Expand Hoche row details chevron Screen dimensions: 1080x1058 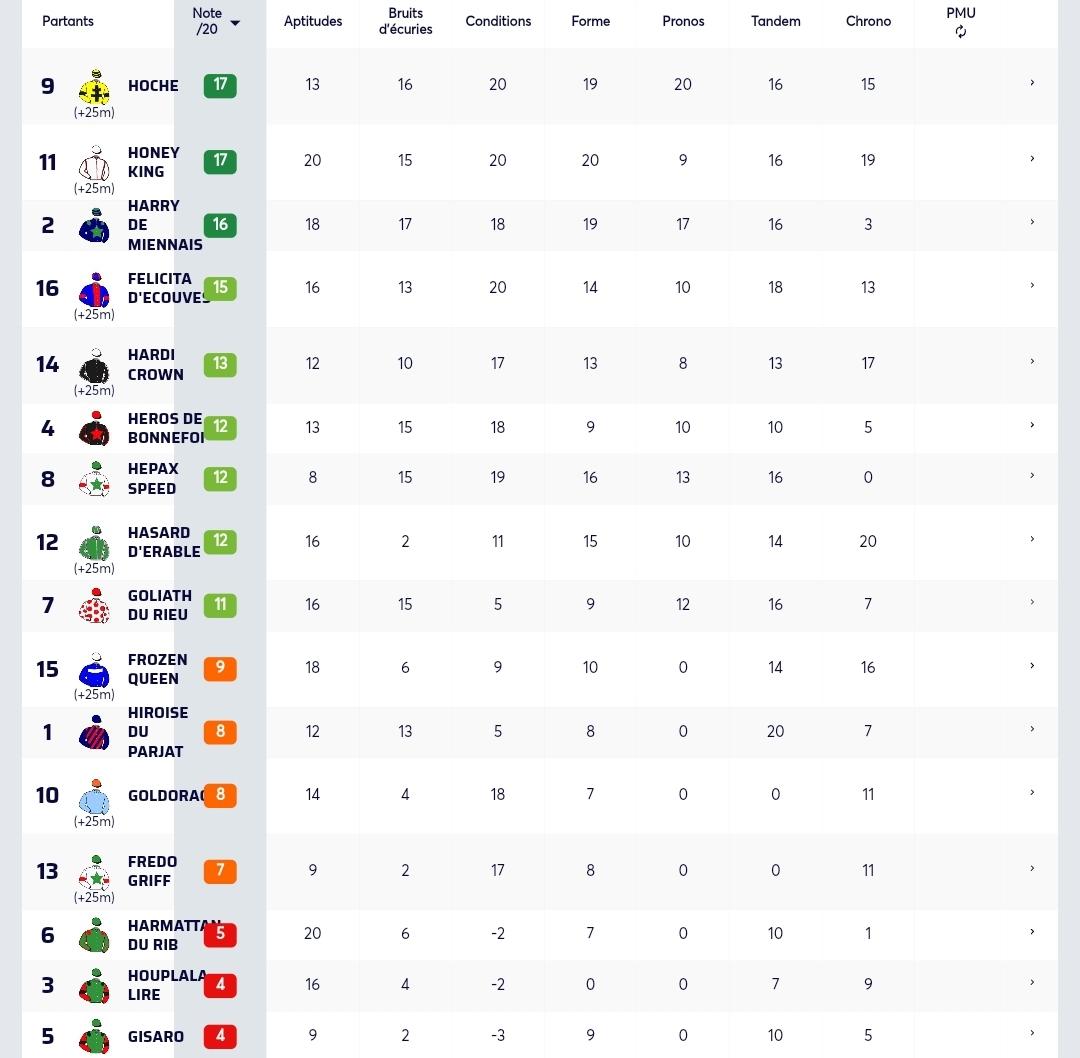[x=1032, y=83]
